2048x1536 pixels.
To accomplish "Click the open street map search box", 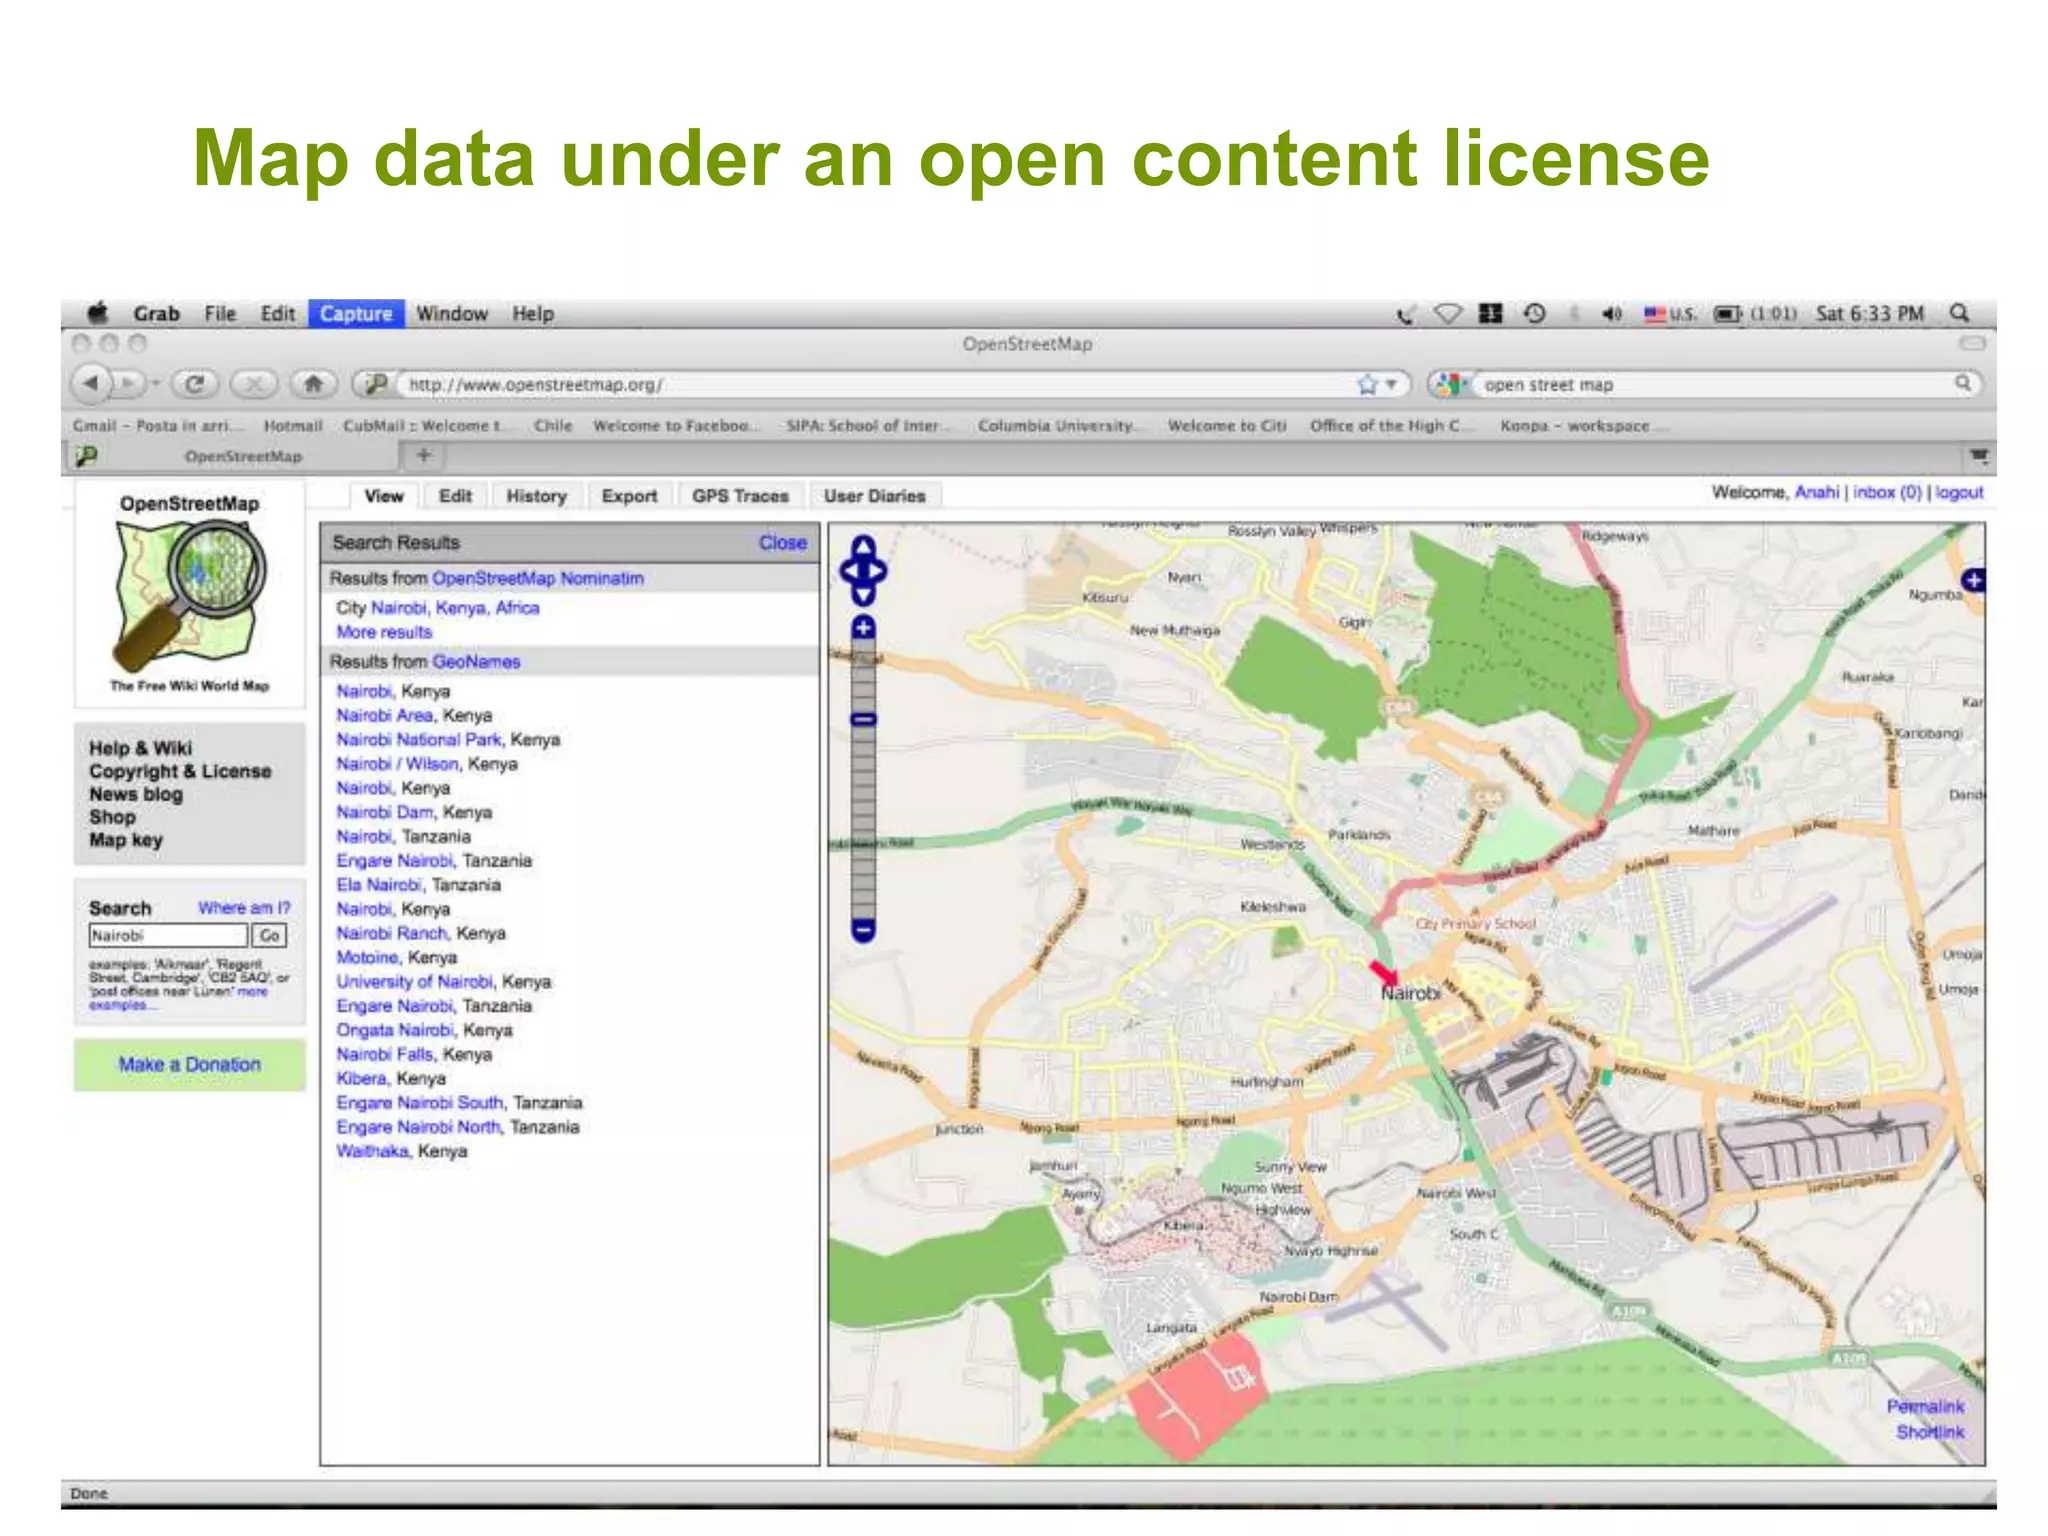I will (1715, 384).
